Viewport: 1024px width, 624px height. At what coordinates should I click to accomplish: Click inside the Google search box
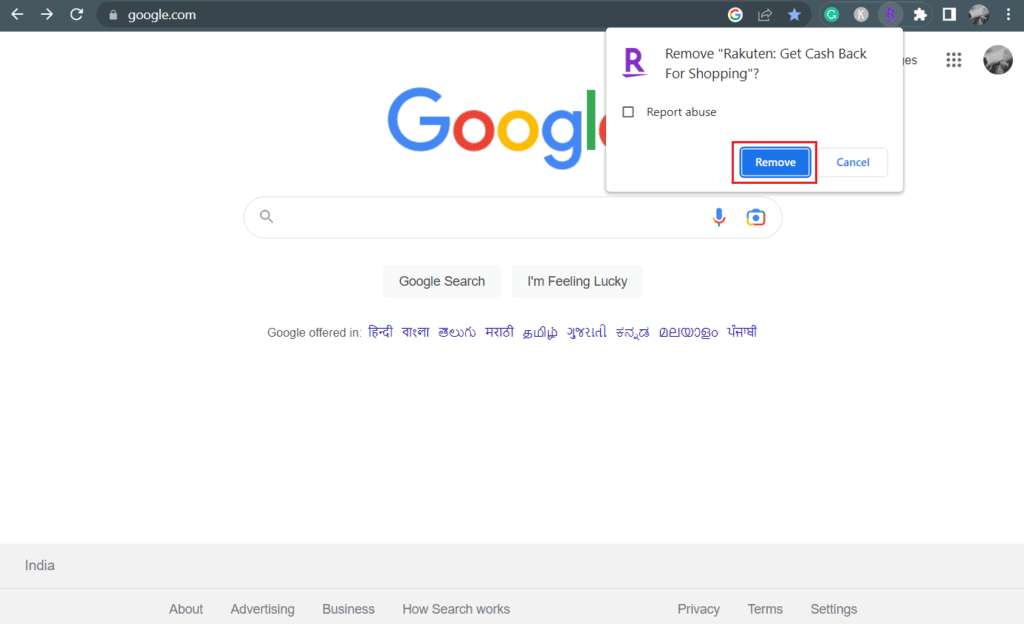[x=490, y=217]
